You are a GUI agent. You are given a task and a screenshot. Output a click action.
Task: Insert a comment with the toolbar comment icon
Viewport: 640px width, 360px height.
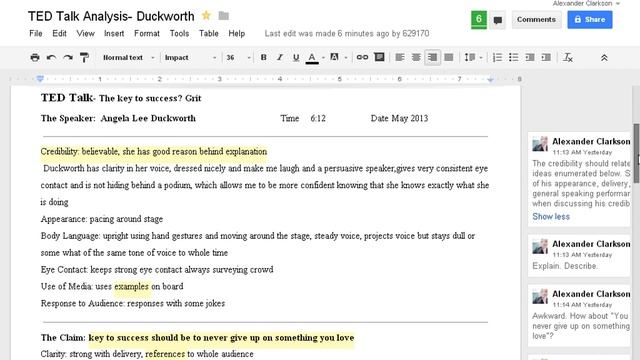point(379,57)
